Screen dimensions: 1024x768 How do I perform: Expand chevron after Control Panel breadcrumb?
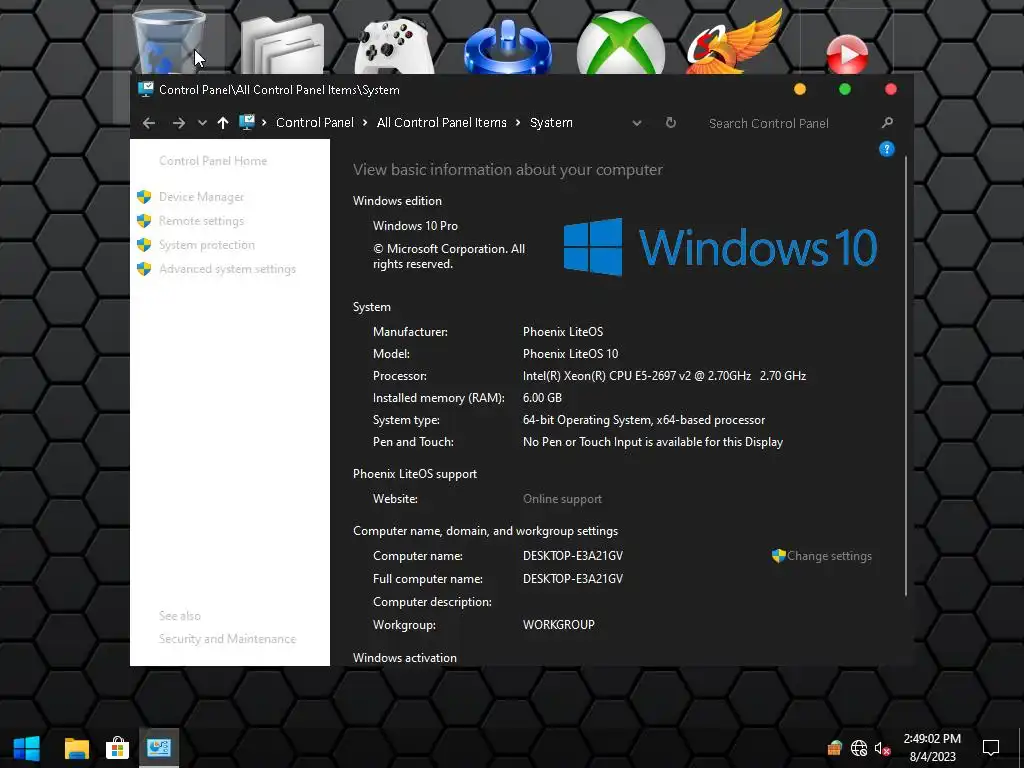pos(364,123)
